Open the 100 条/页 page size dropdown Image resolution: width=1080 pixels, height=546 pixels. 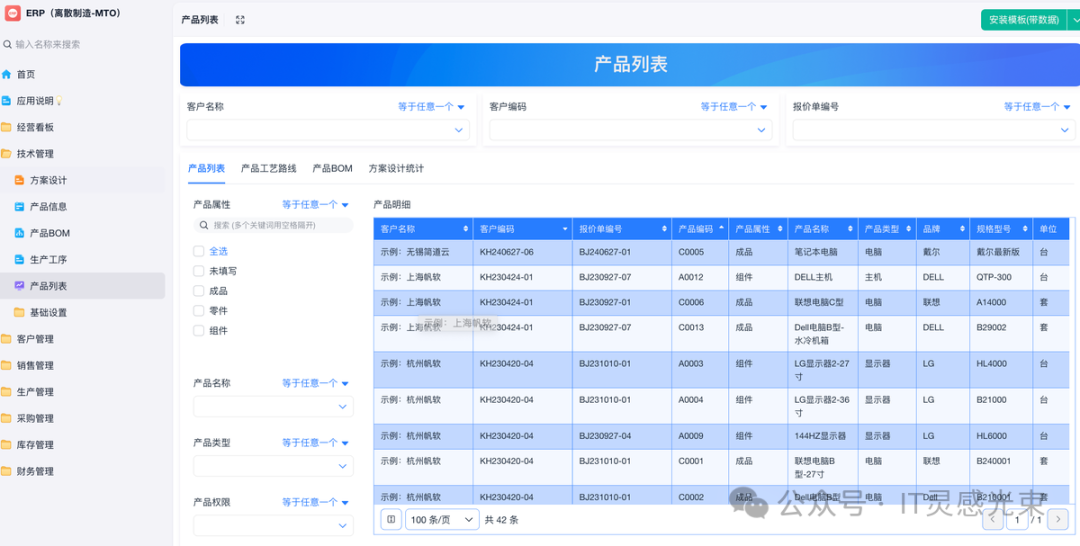[440, 519]
